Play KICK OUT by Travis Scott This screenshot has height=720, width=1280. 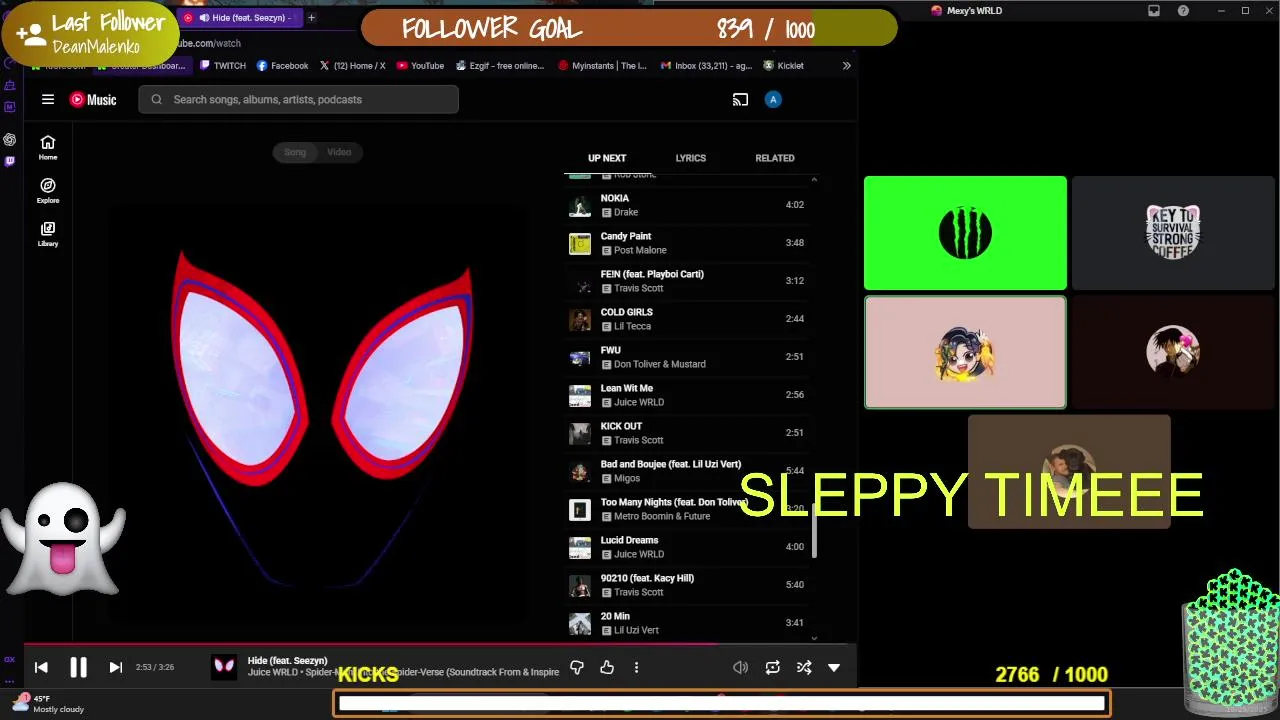point(690,433)
